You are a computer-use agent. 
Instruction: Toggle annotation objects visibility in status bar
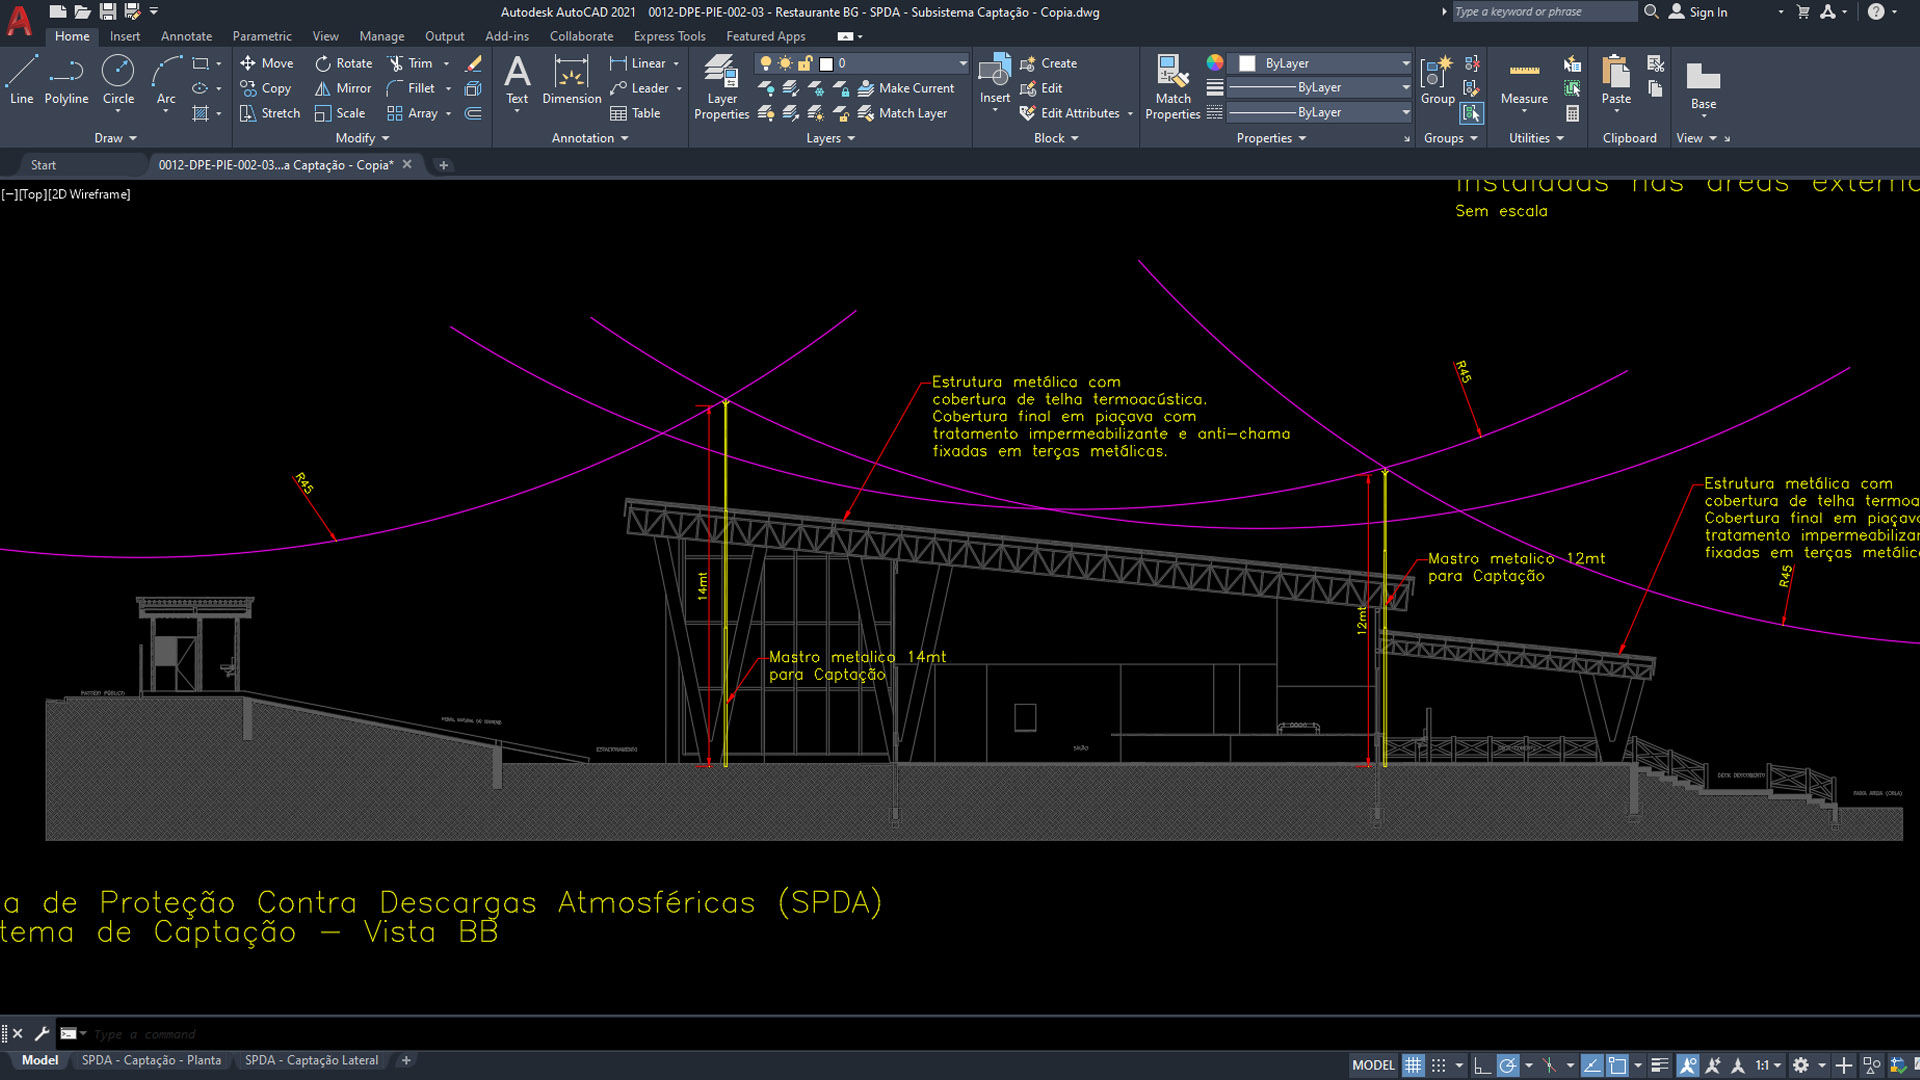coord(1688,1065)
